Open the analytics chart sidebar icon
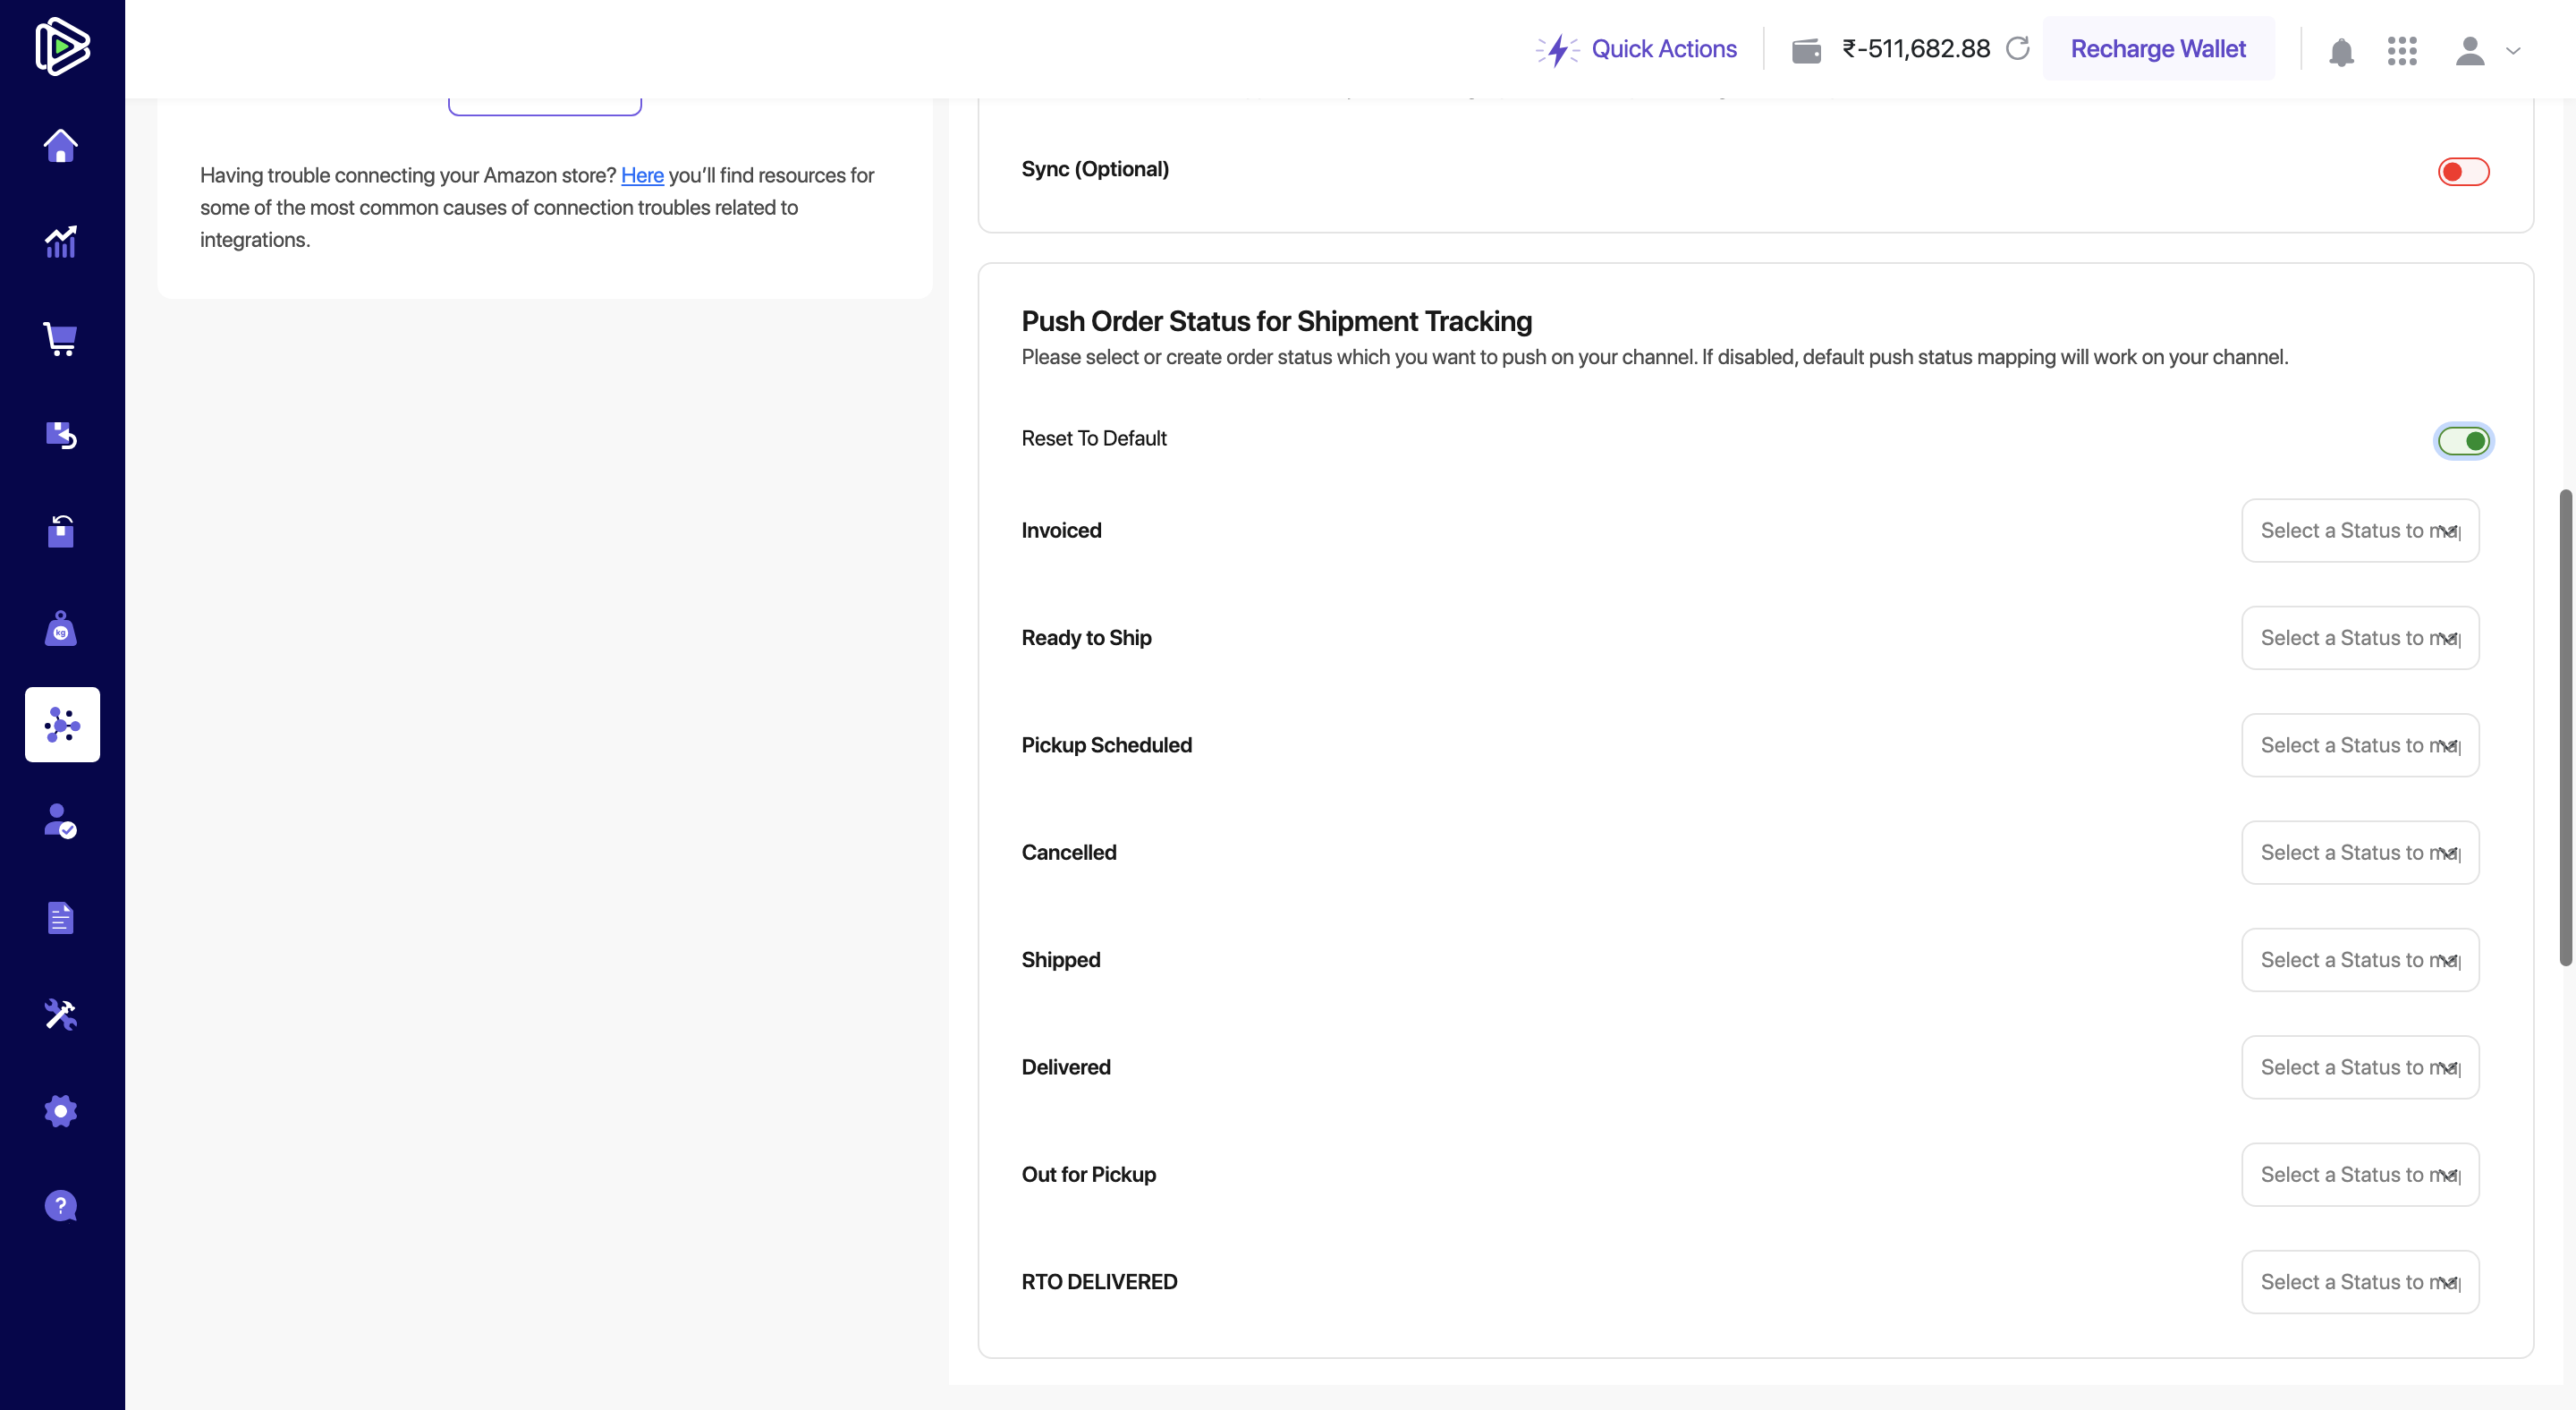The width and height of the screenshot is (2576, 1410). click(x=61, y=242)
